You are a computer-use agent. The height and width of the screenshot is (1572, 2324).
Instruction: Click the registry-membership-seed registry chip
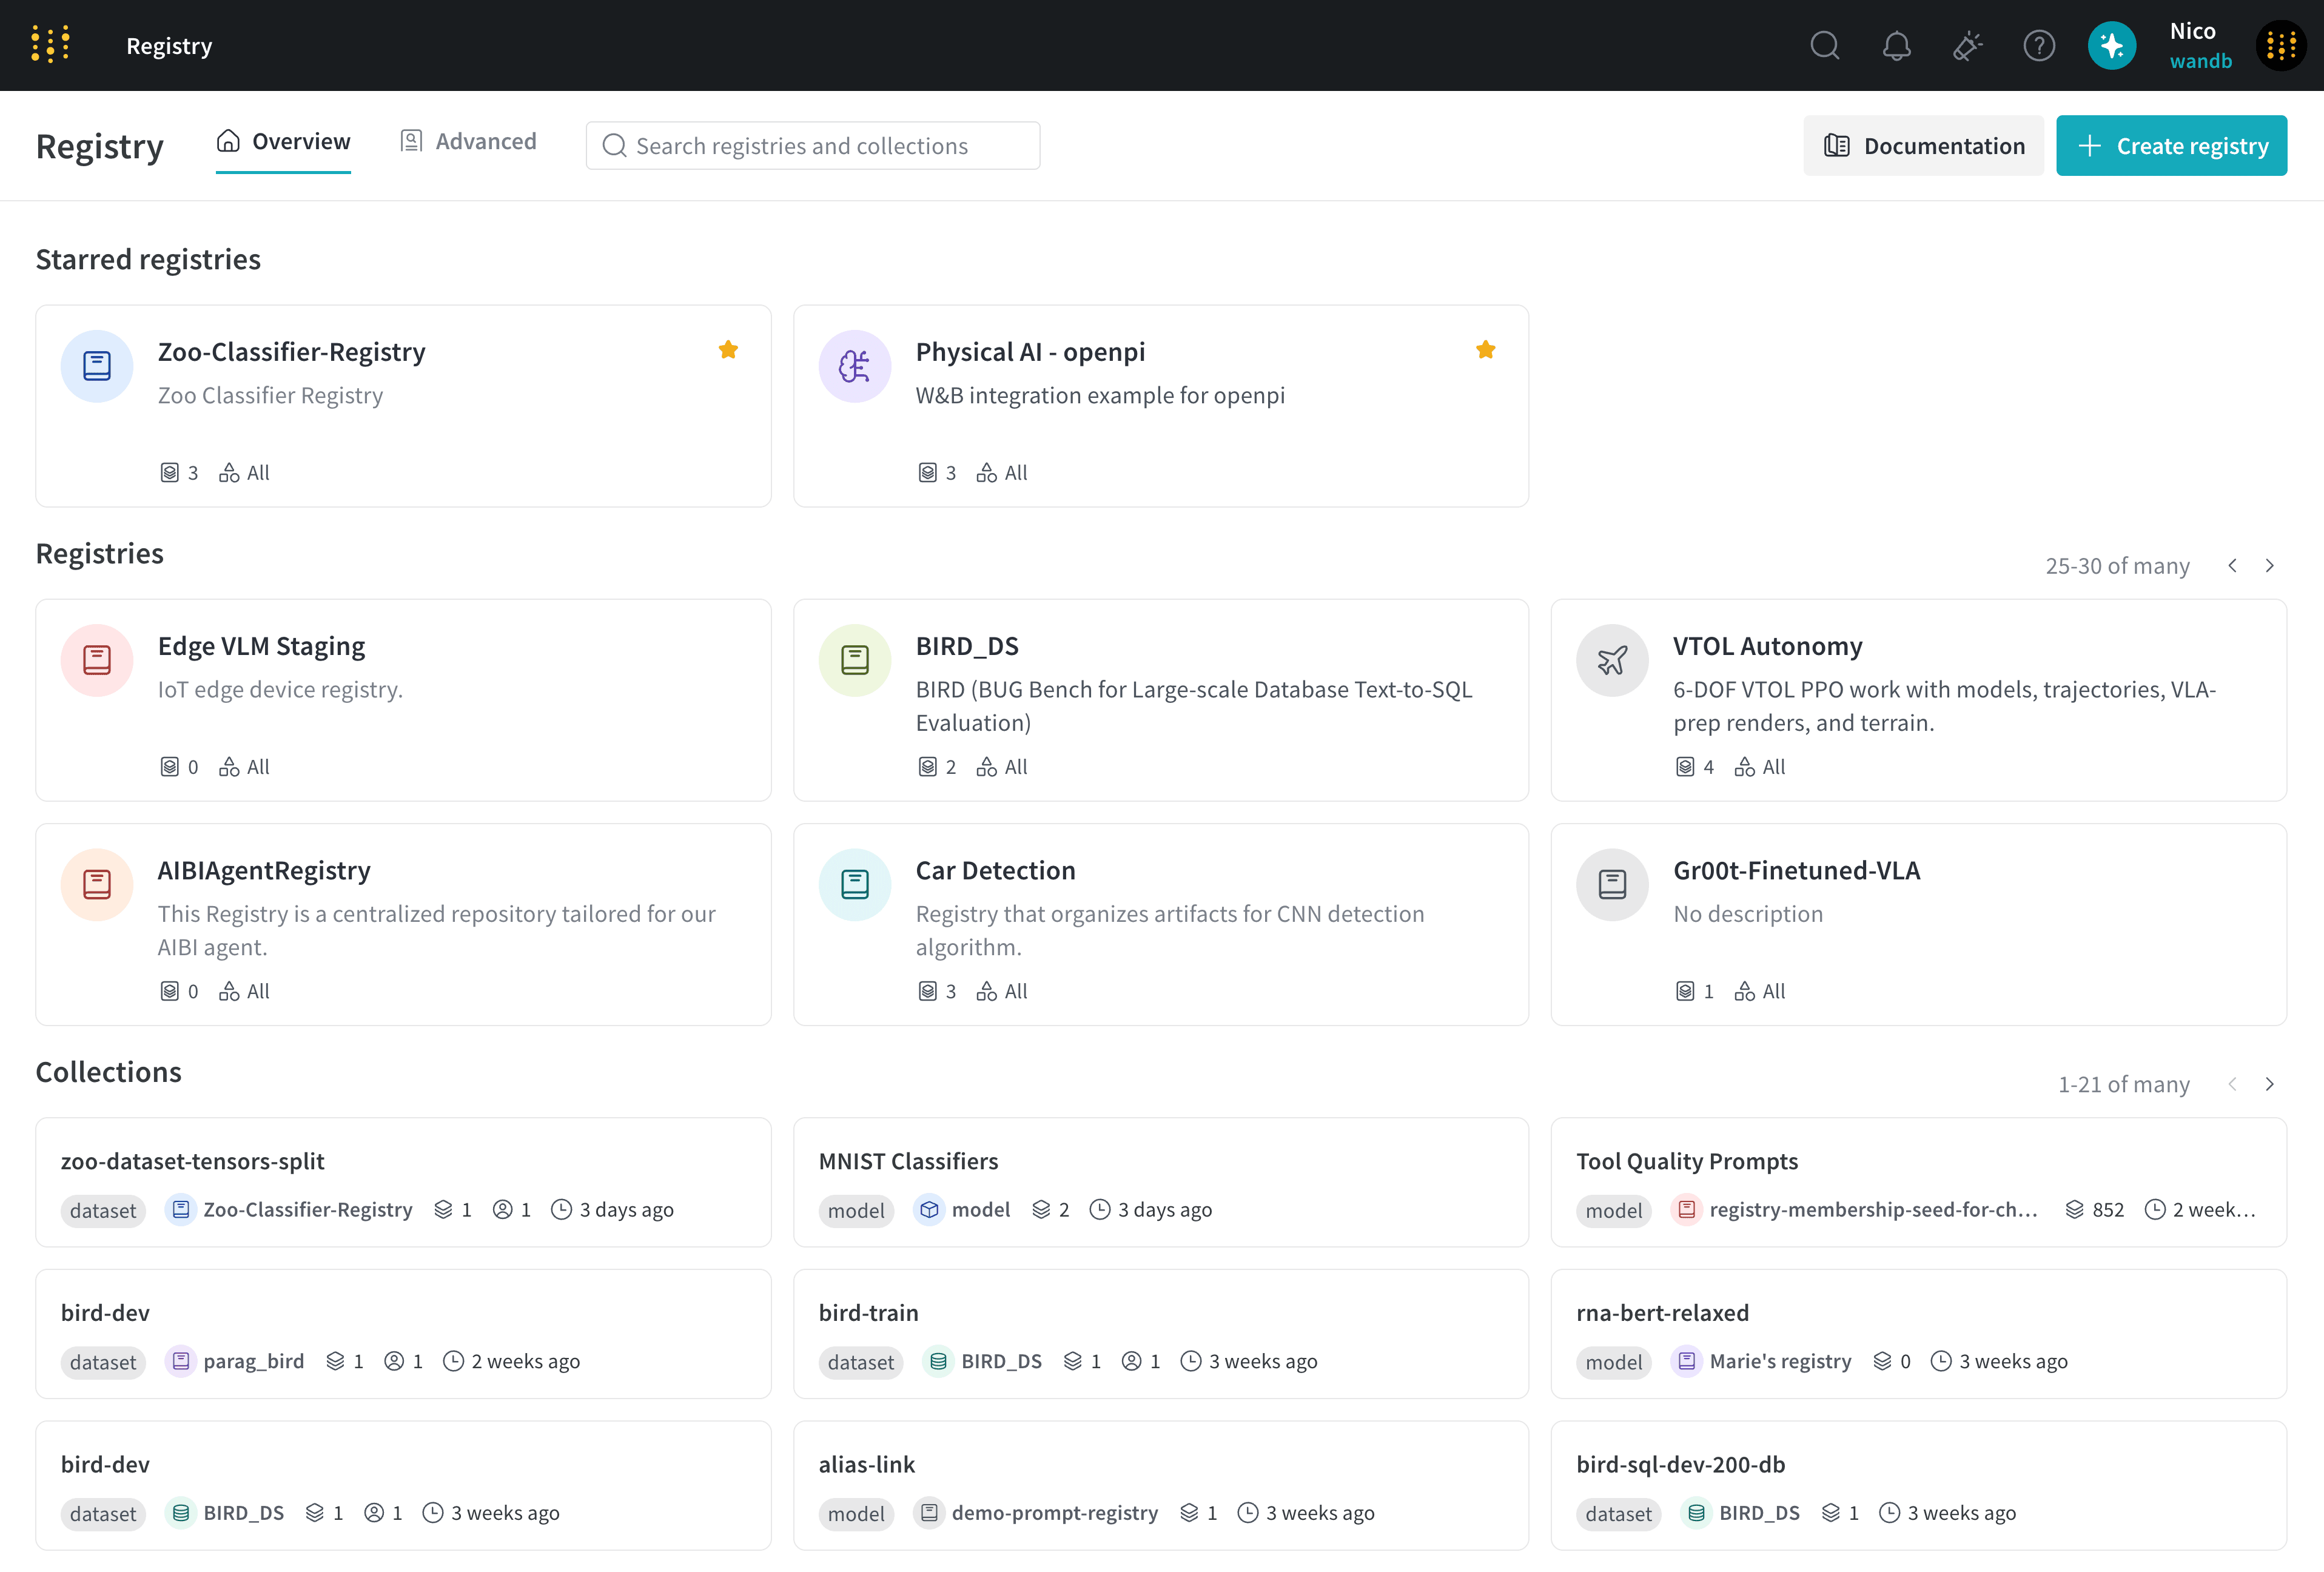pos(1856,1210)
